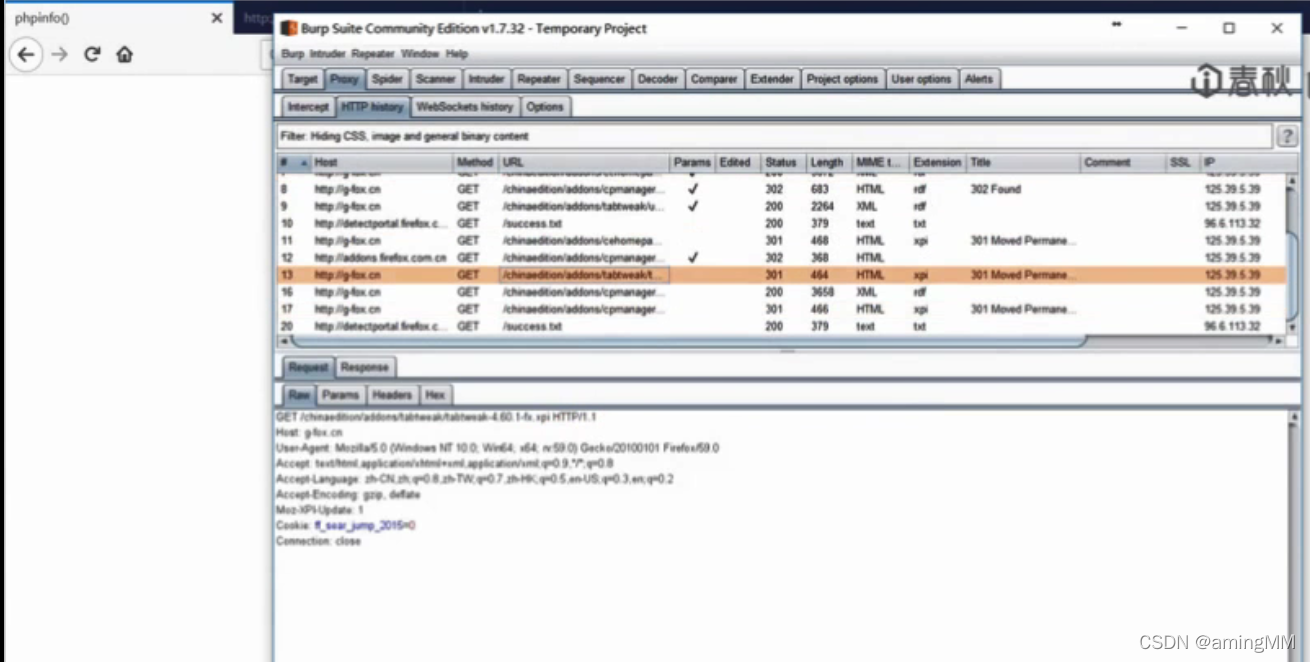
Task: Show the Response message tab
Action: click(x=364, y=367)
